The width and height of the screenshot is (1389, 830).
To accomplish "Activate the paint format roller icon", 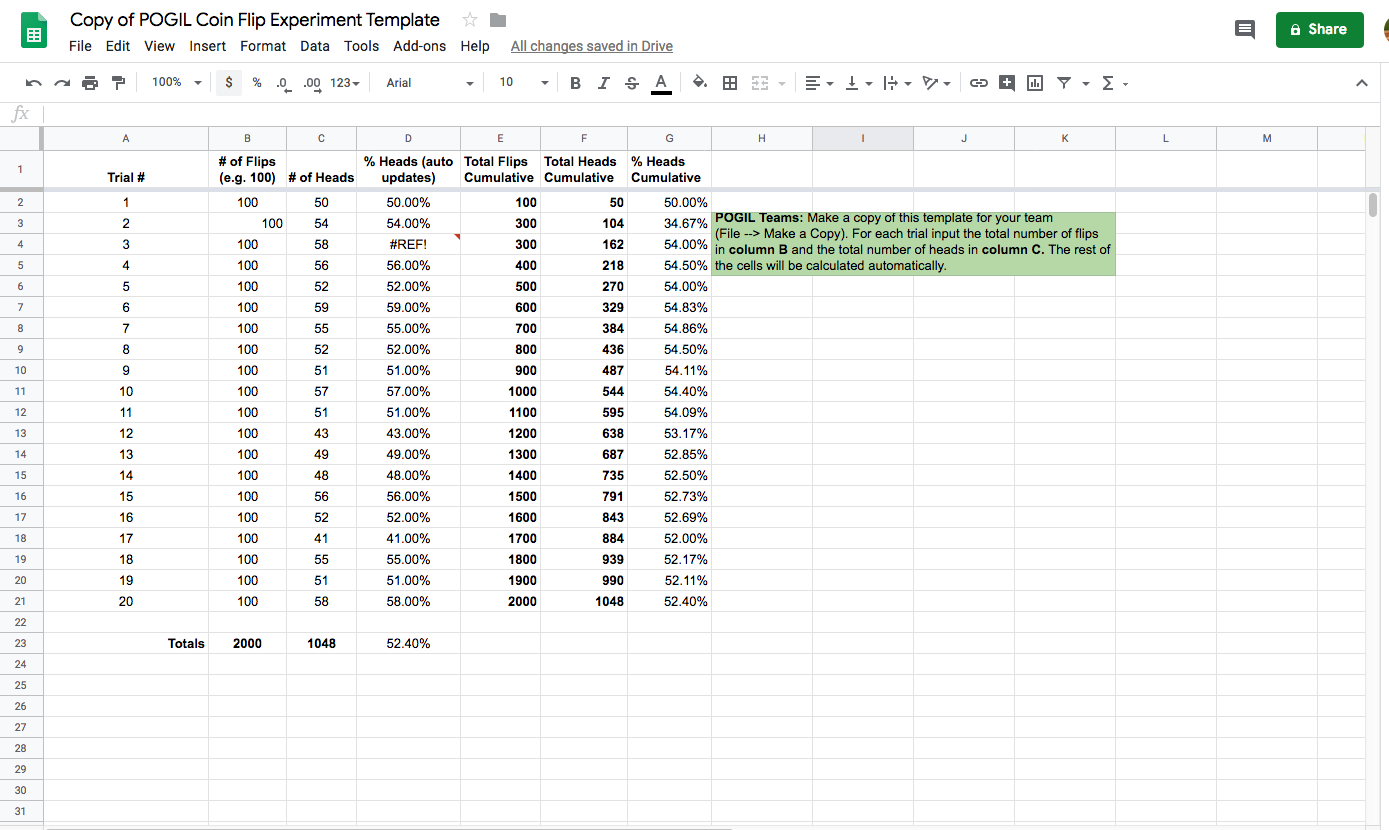I will 118,83.
